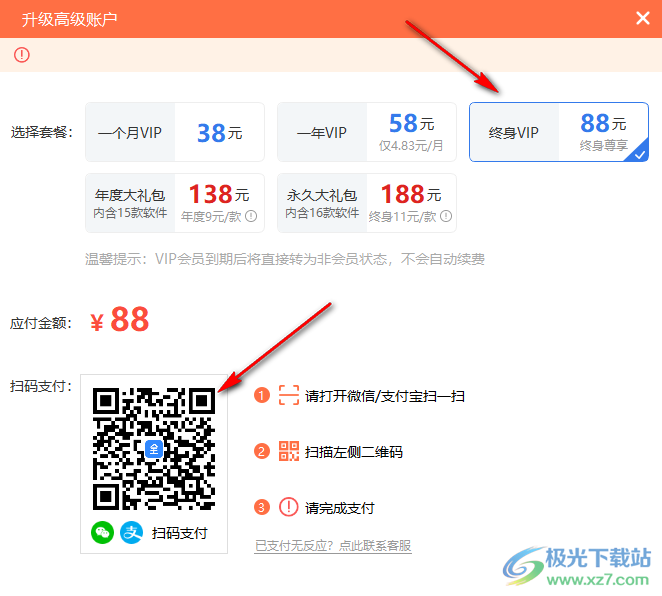
Task: Click the checkmark on 终身VIP card
Action: (x=640, y=154)
